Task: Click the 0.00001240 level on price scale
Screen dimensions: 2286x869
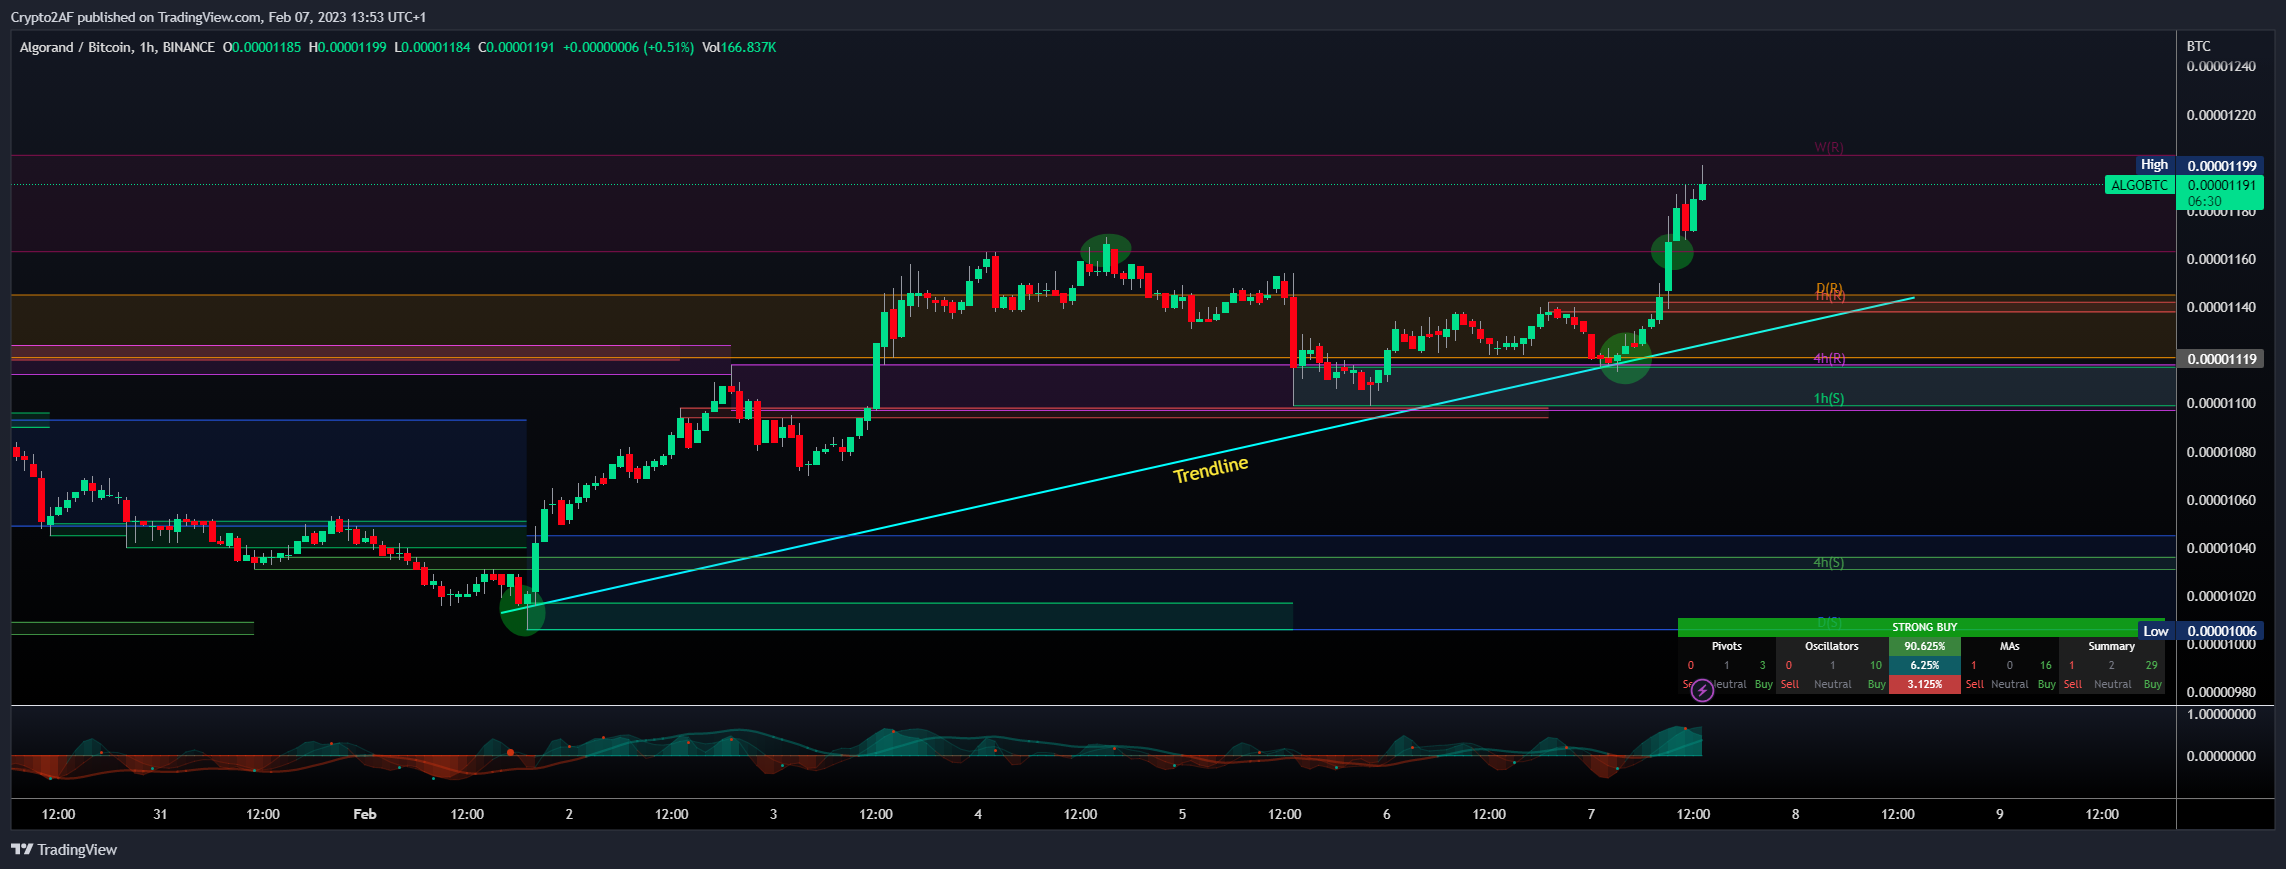Action: coord(2221,67)
